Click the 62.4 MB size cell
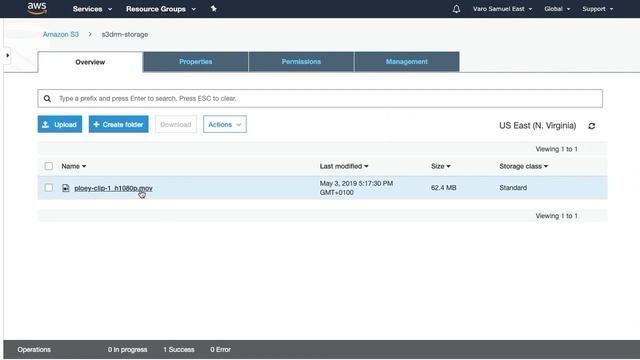 point(443,188)
